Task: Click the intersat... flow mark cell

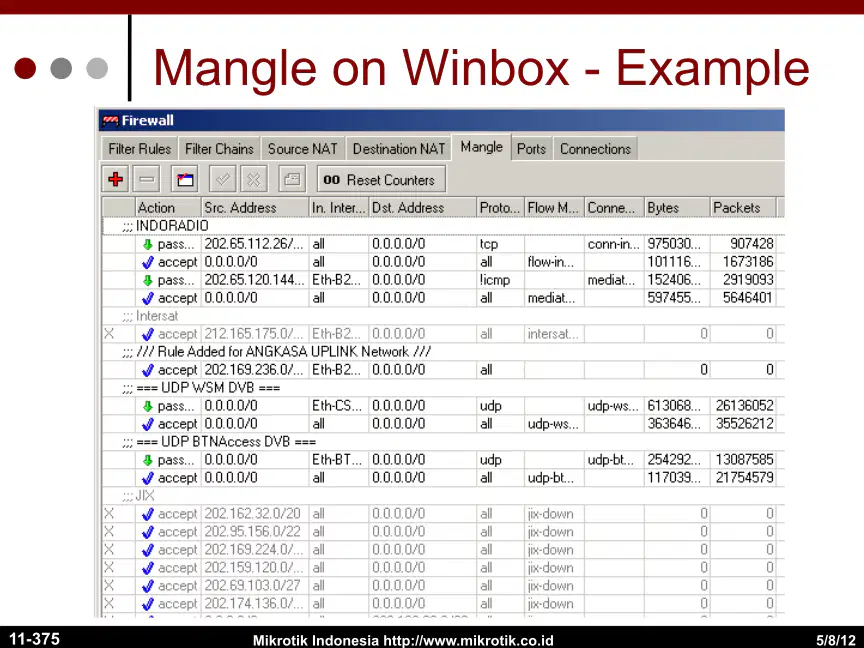Action: [553, 334]
